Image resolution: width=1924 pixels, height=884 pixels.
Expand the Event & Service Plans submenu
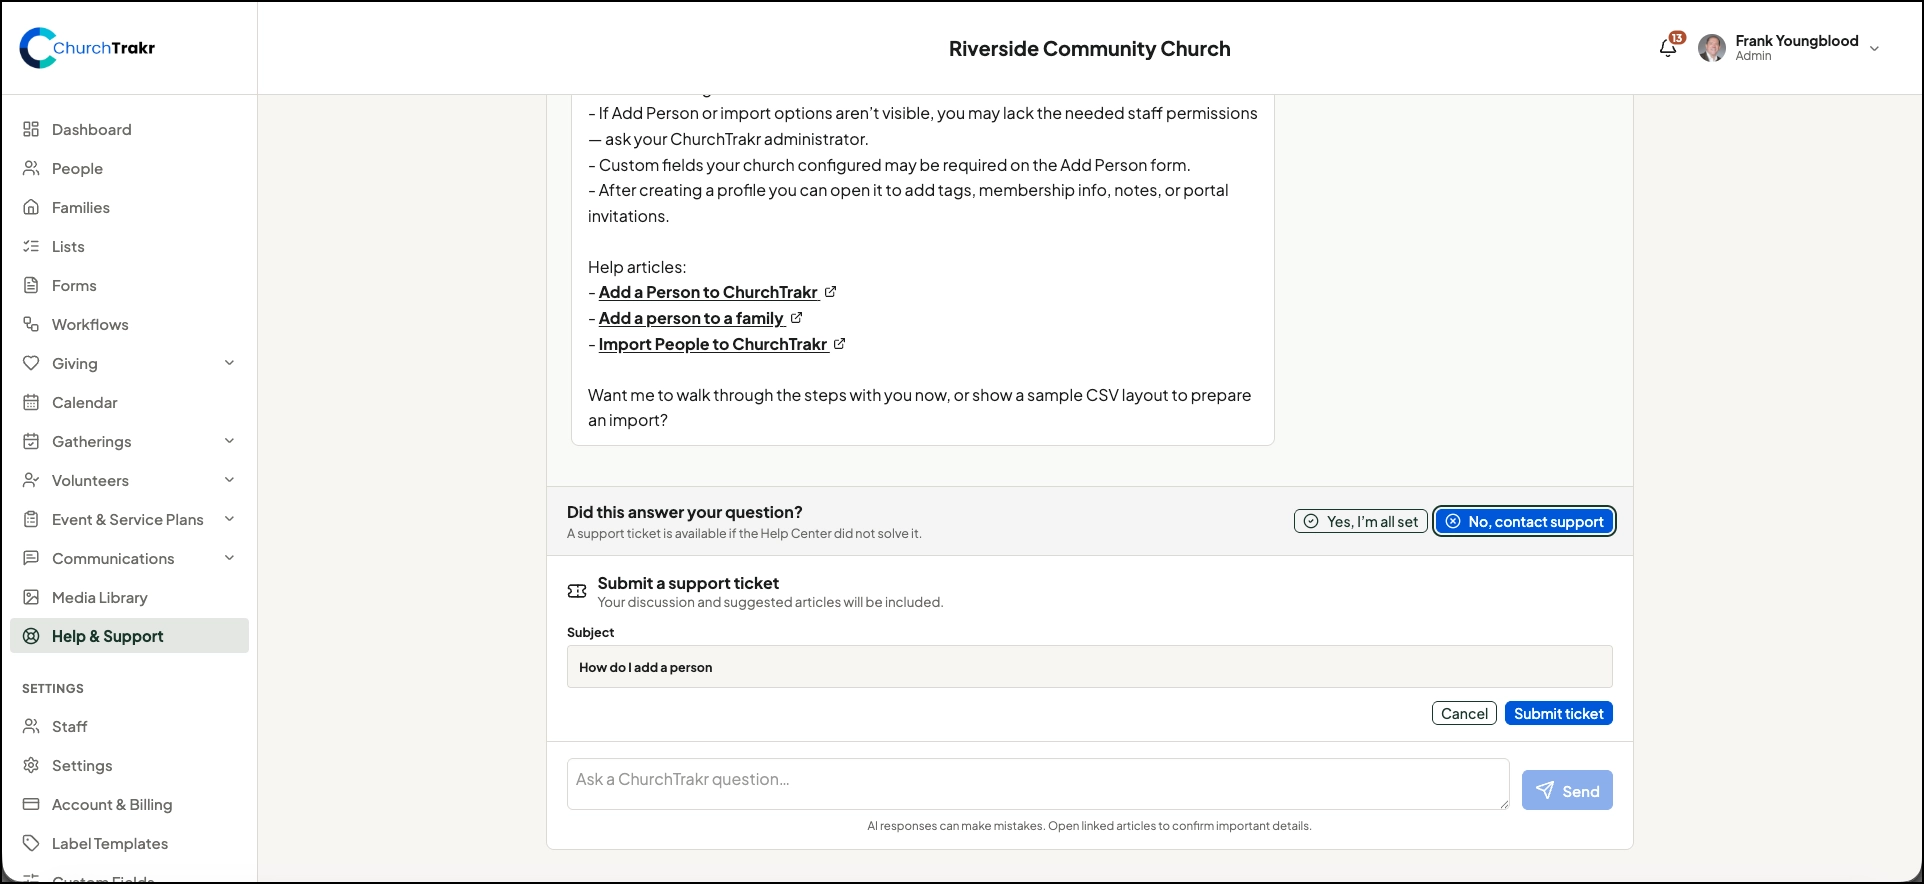point(230,519)
